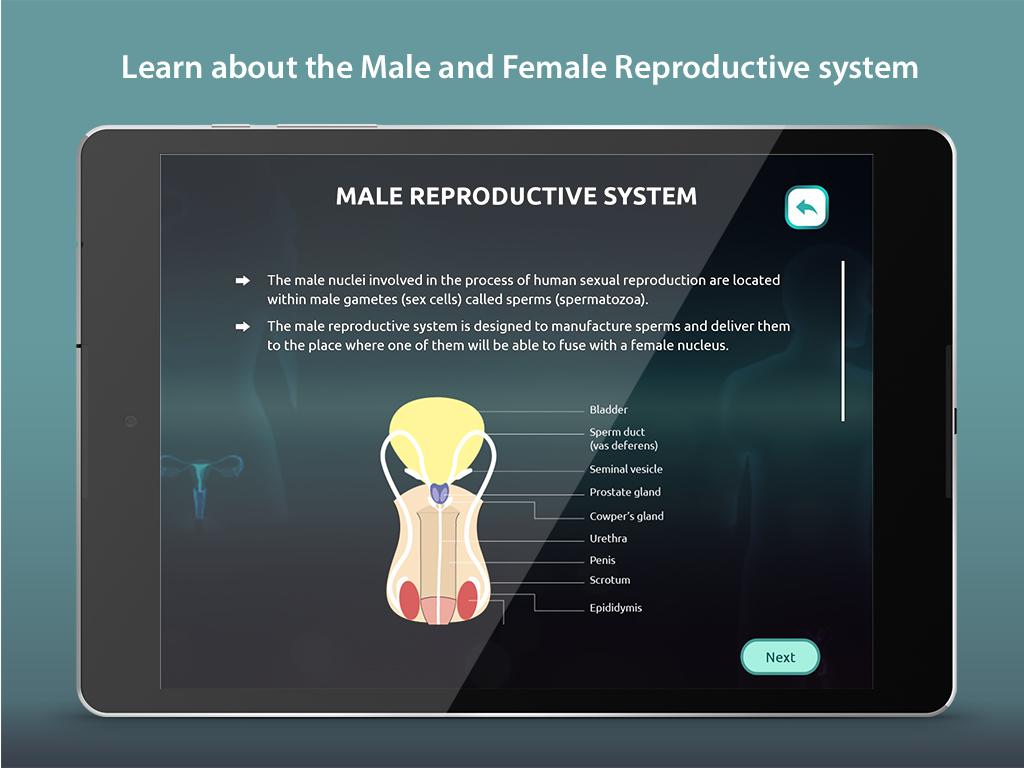Click the blue prostate gland in the diagram

[440, 493]
